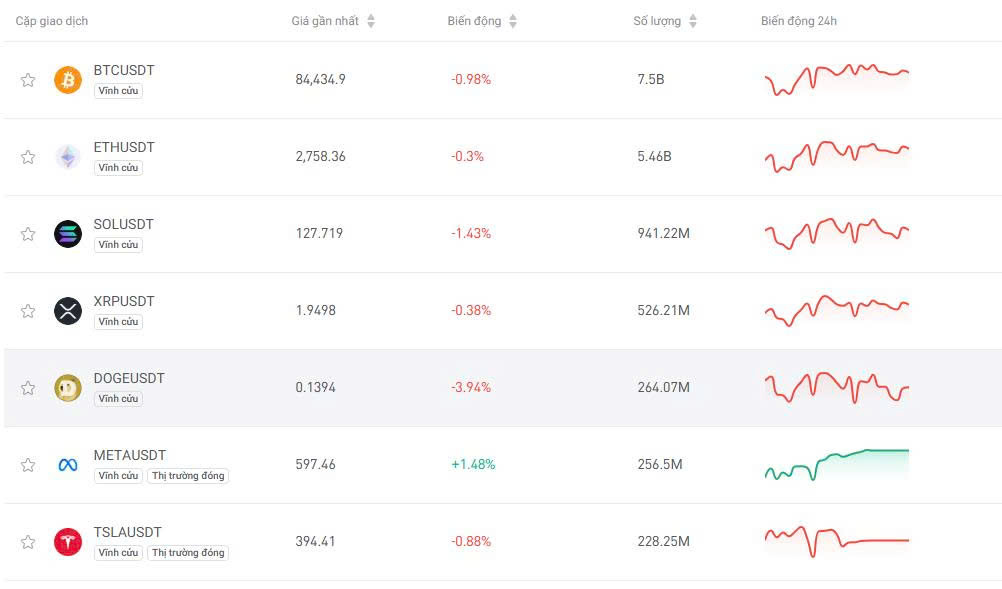
Task: Sort by Số lượng using its arrows
Action: [692, 20]
